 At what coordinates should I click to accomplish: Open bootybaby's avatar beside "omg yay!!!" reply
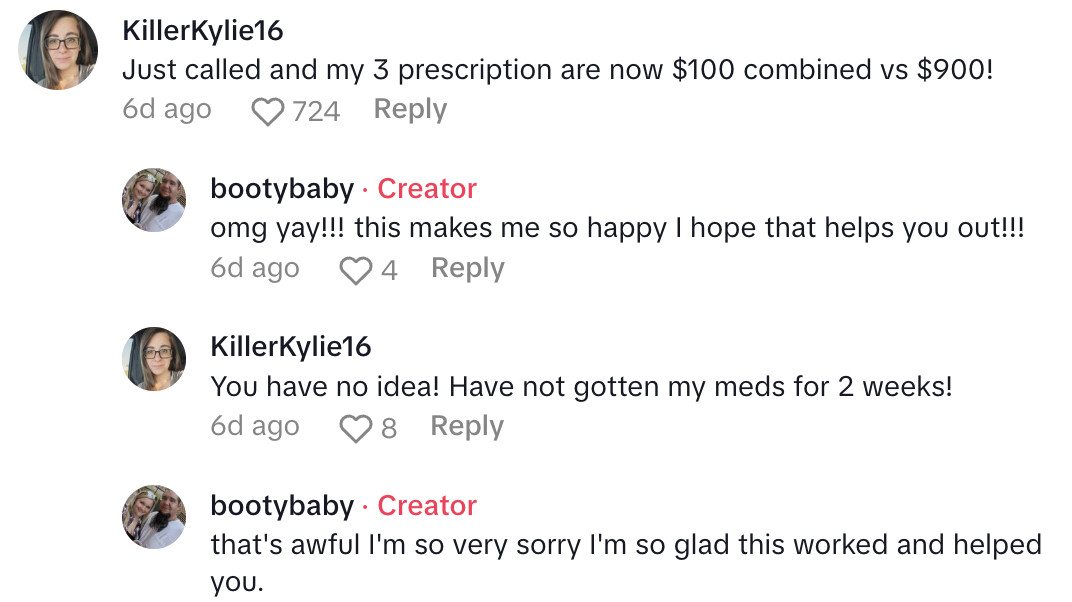(154, 201)
